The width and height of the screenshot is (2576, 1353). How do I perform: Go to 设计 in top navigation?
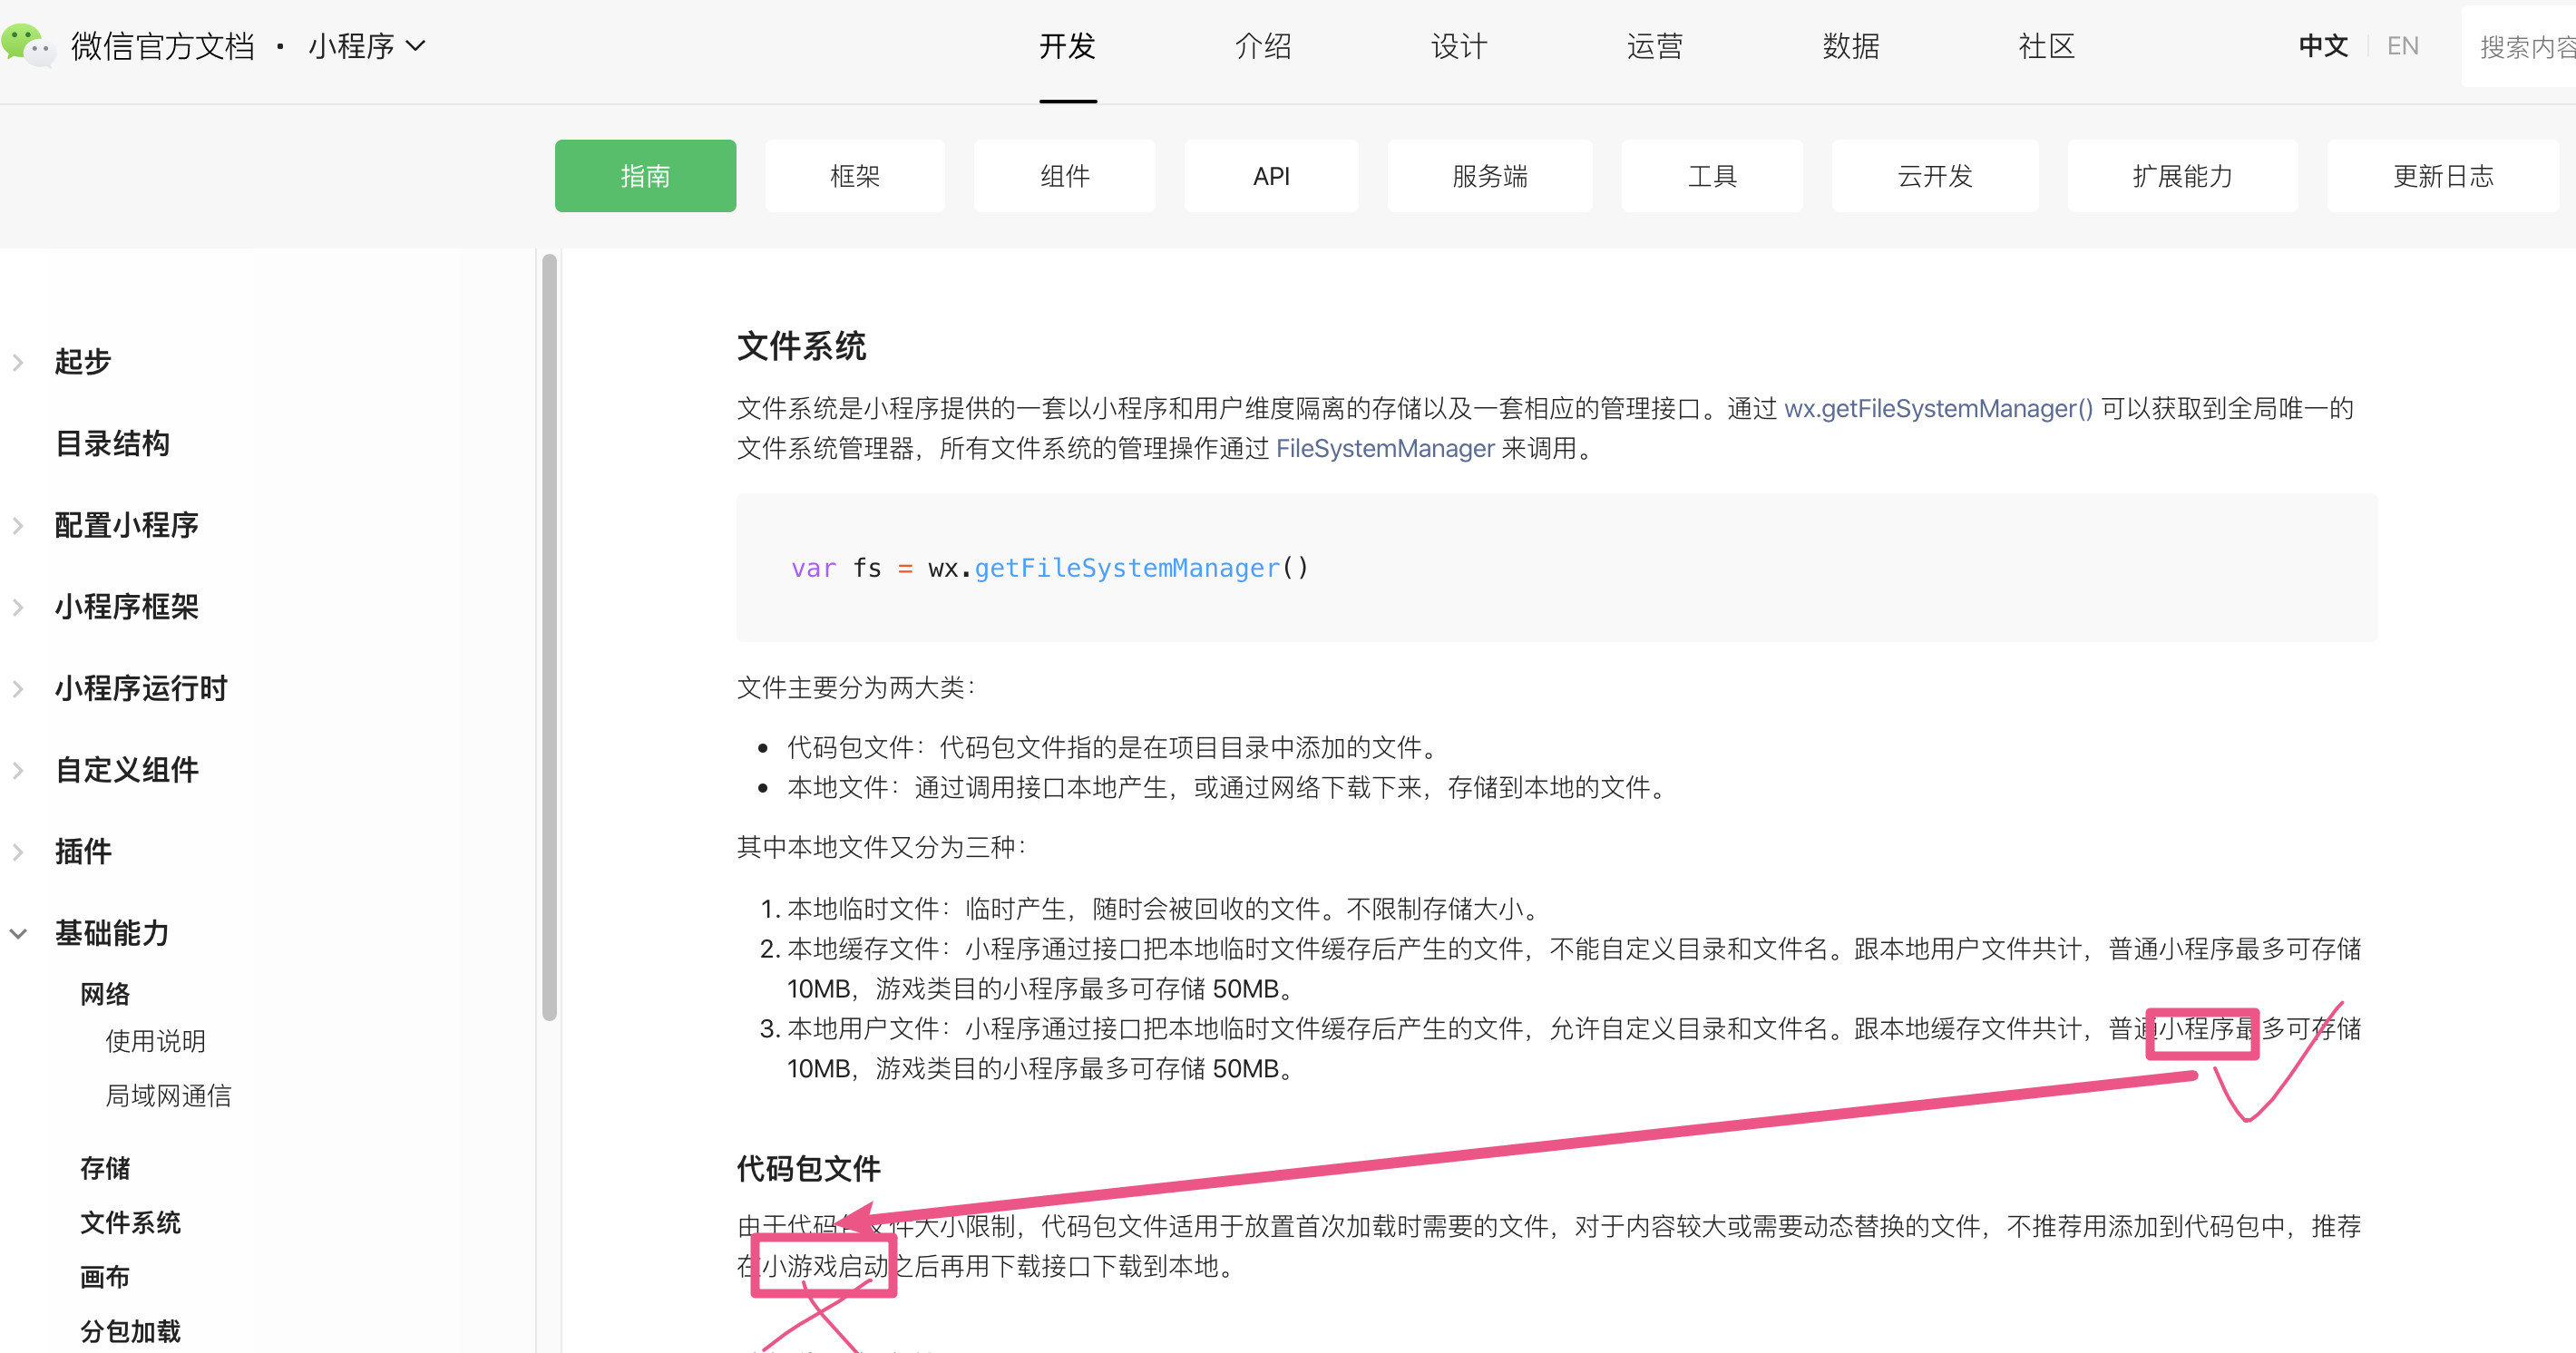point(1459,46)
